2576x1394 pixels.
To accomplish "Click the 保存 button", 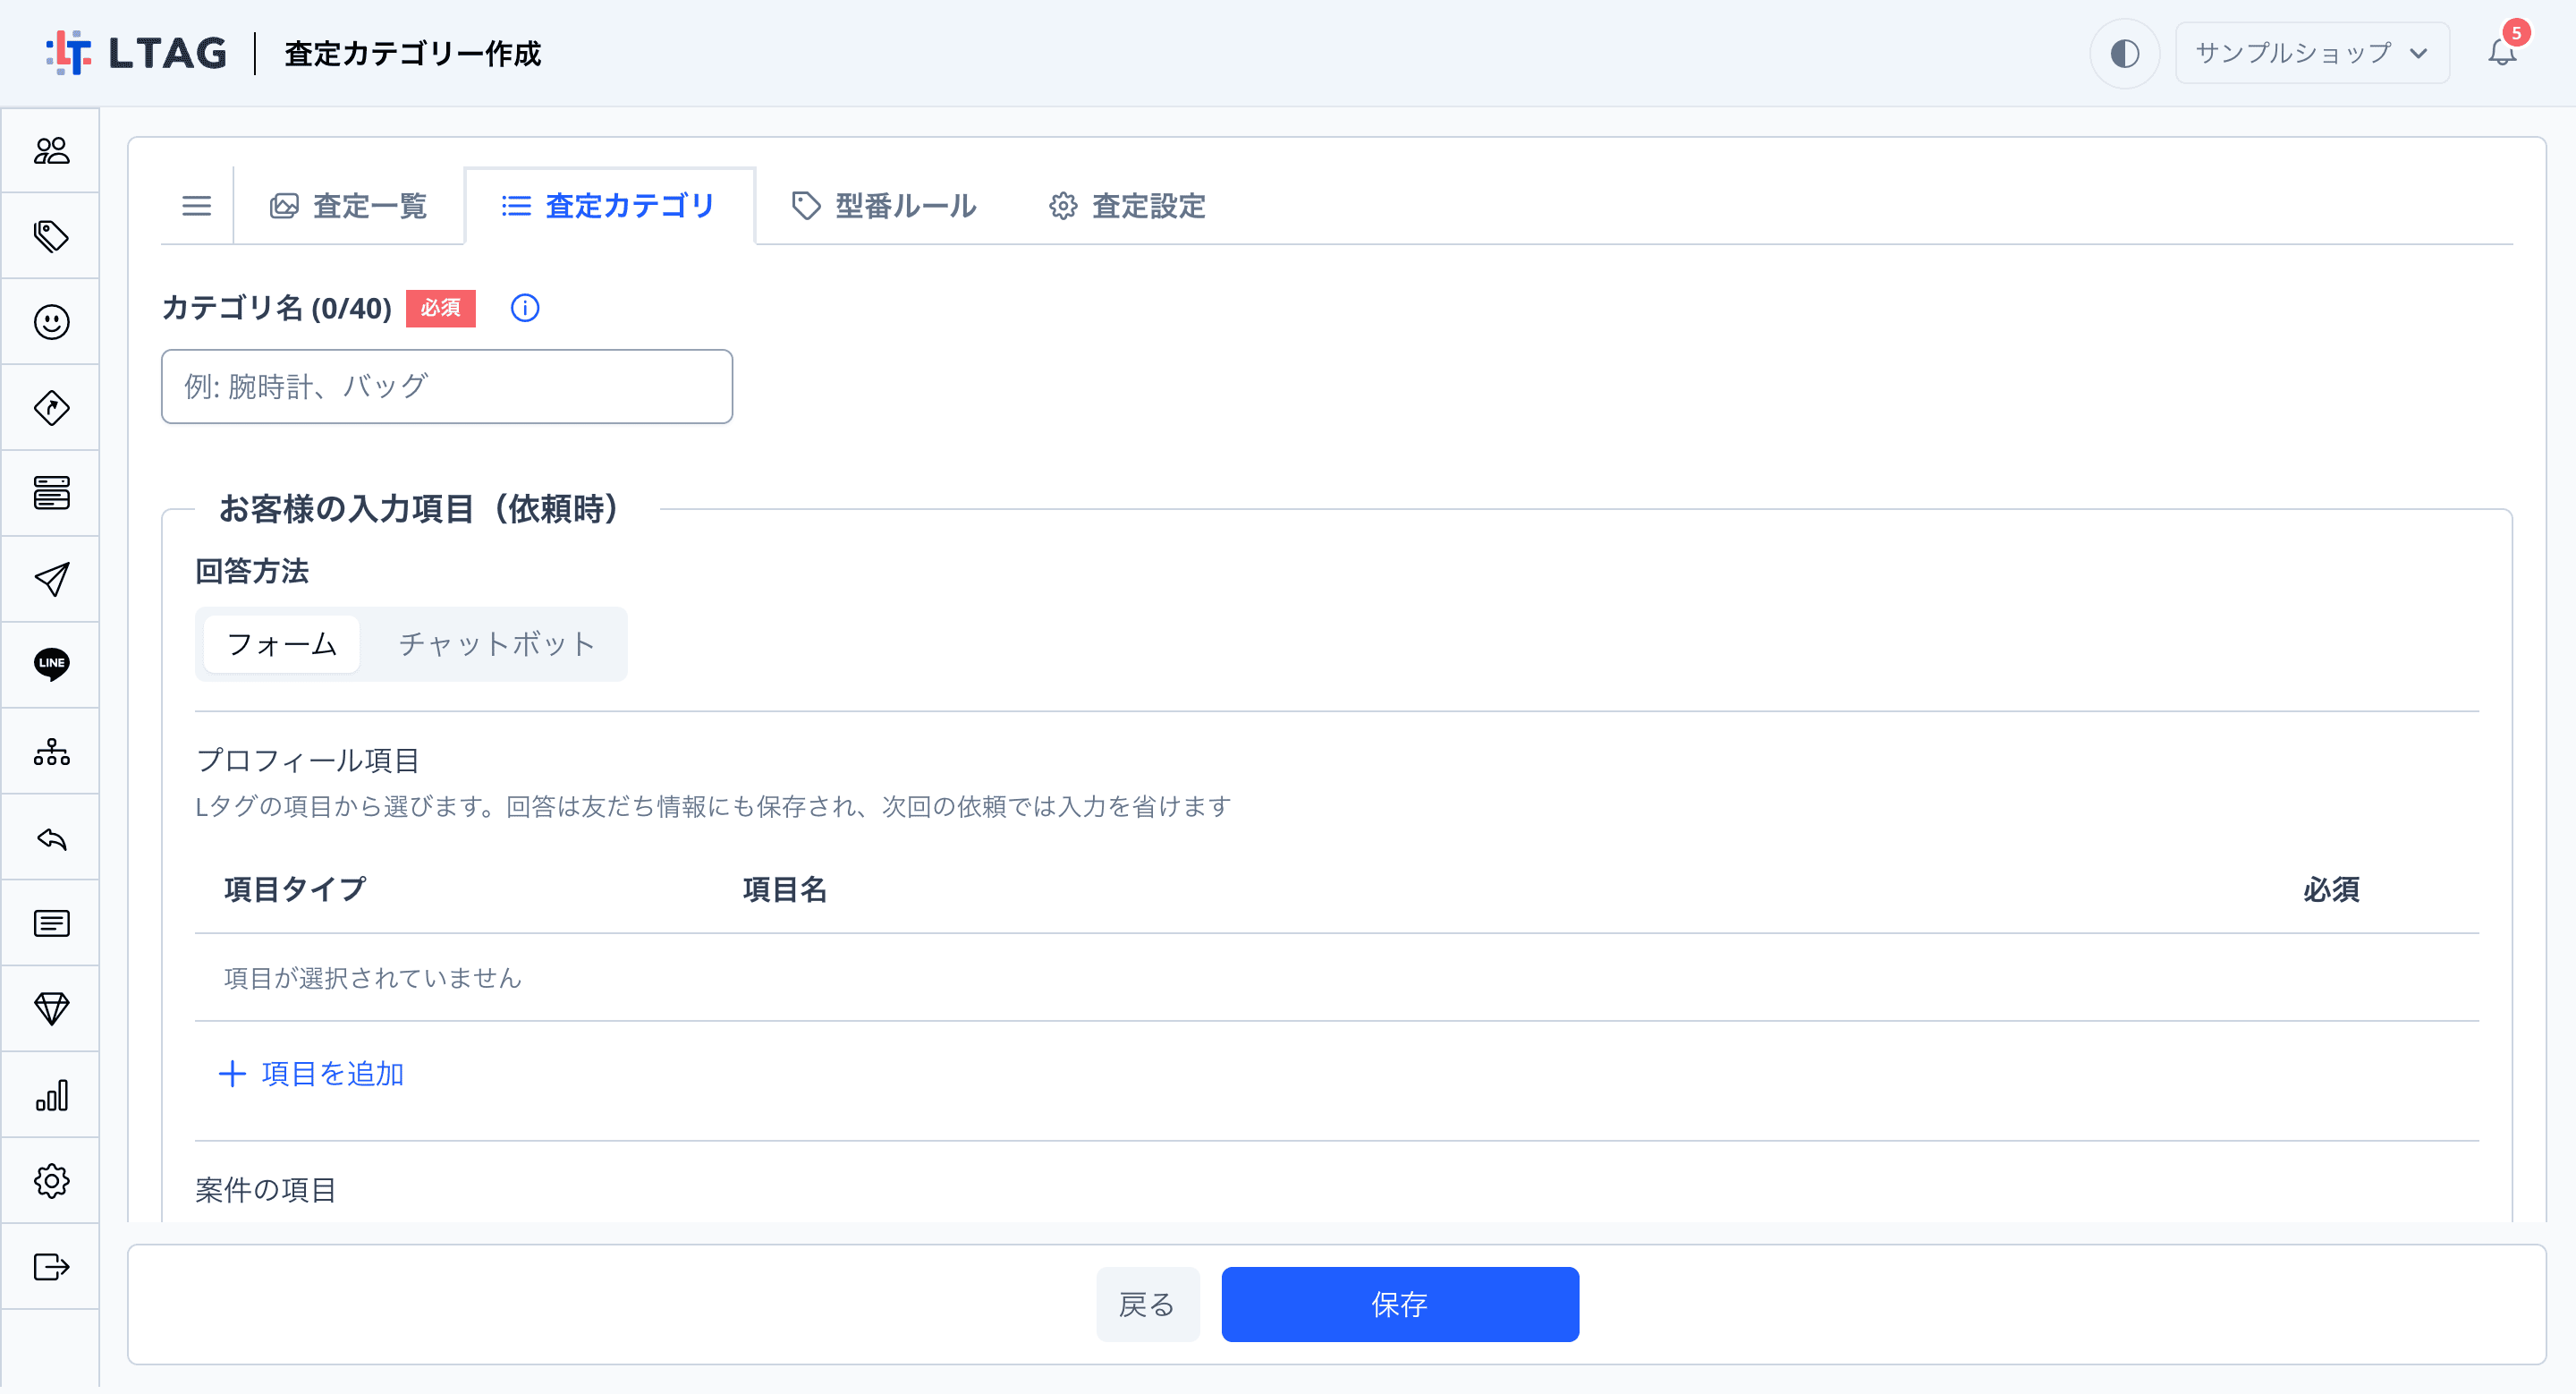I will [1400, 1304].
